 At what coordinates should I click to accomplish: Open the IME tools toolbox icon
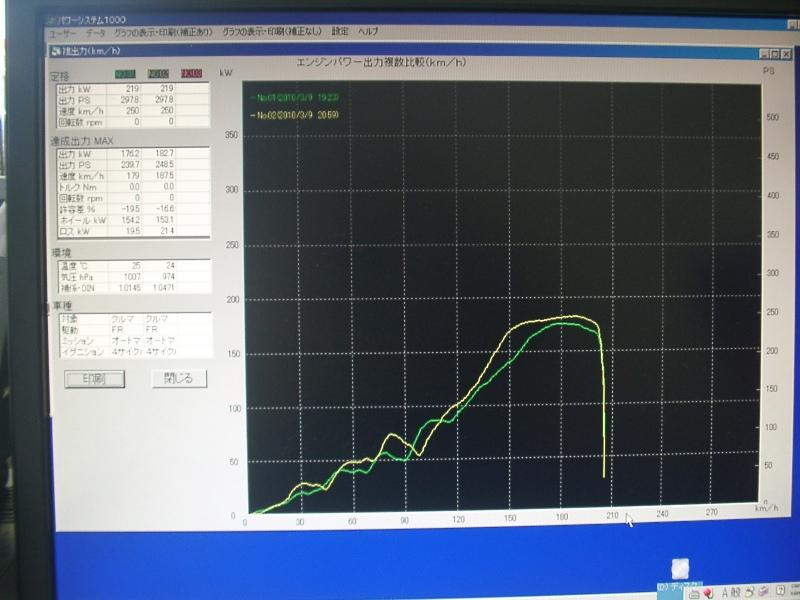click(763, 591)
